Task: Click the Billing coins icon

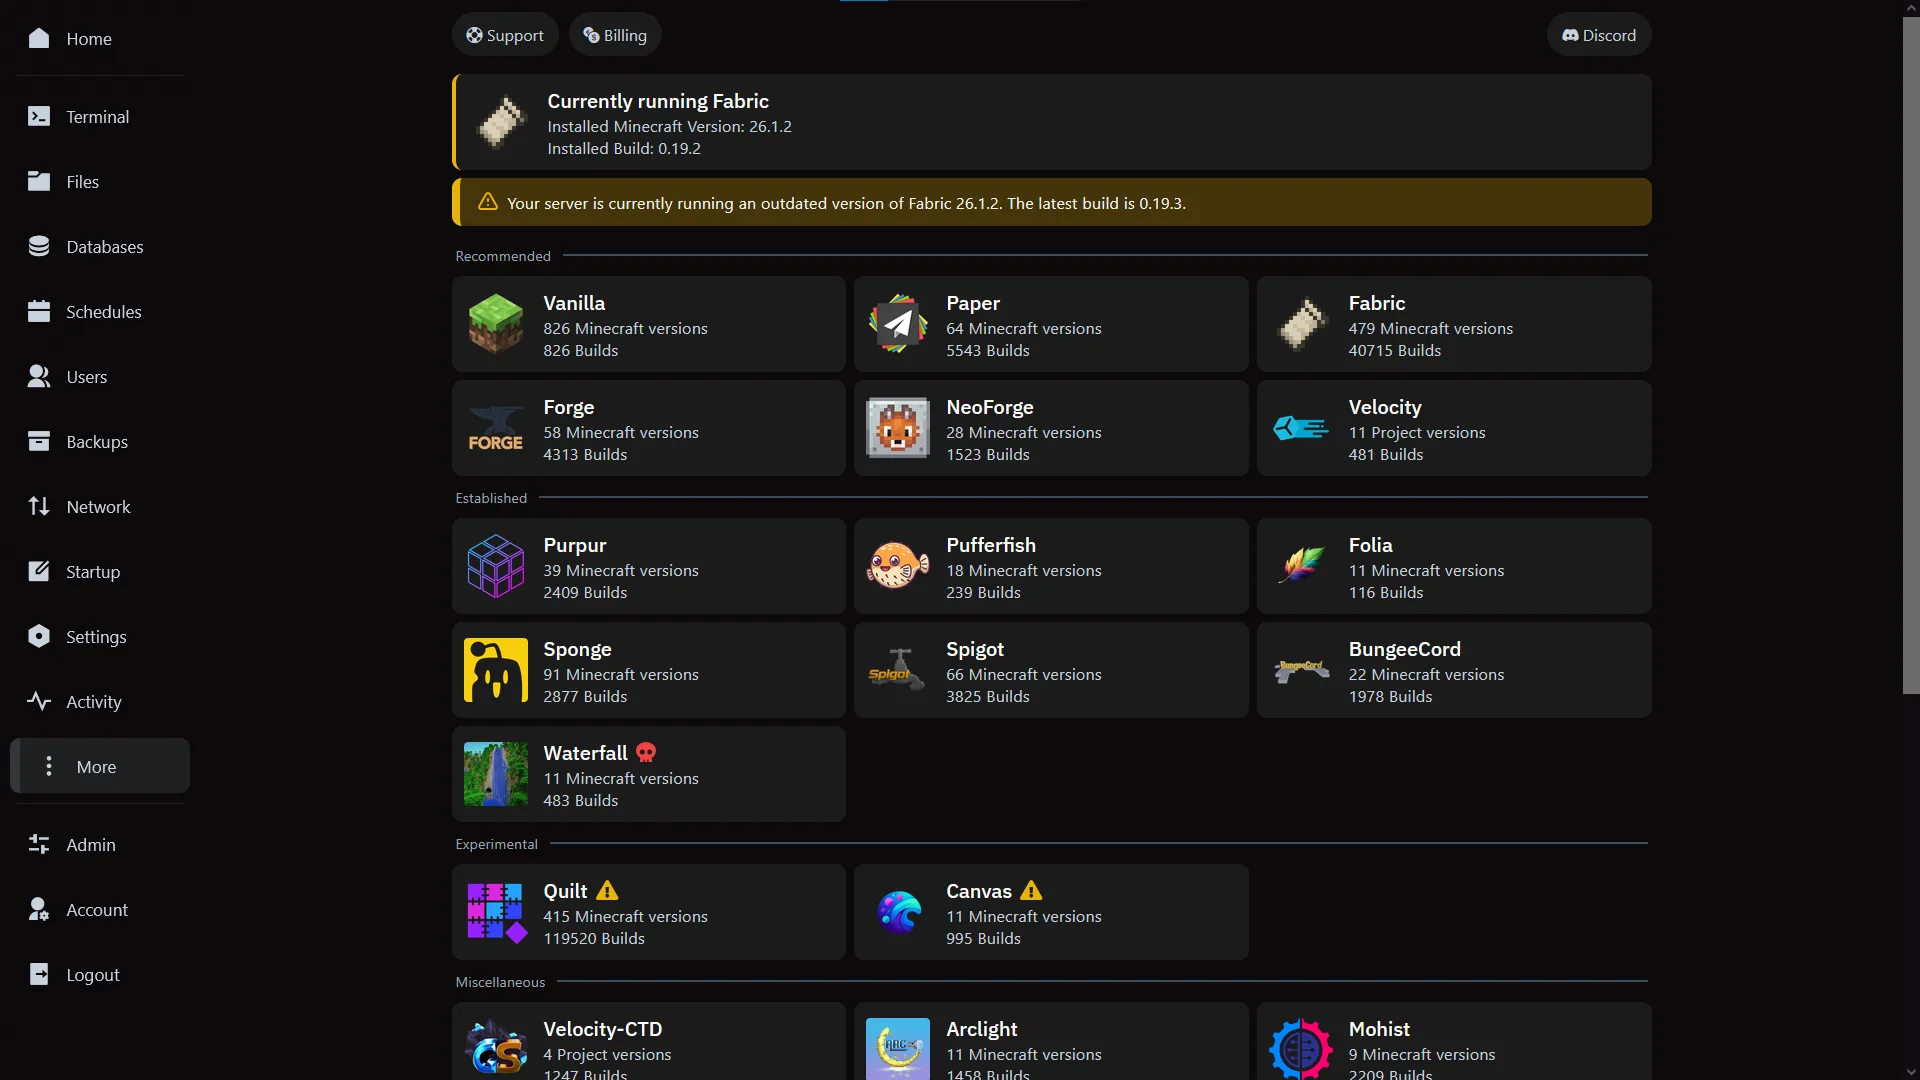Action: pyautogui.click(x=591, y=35)
